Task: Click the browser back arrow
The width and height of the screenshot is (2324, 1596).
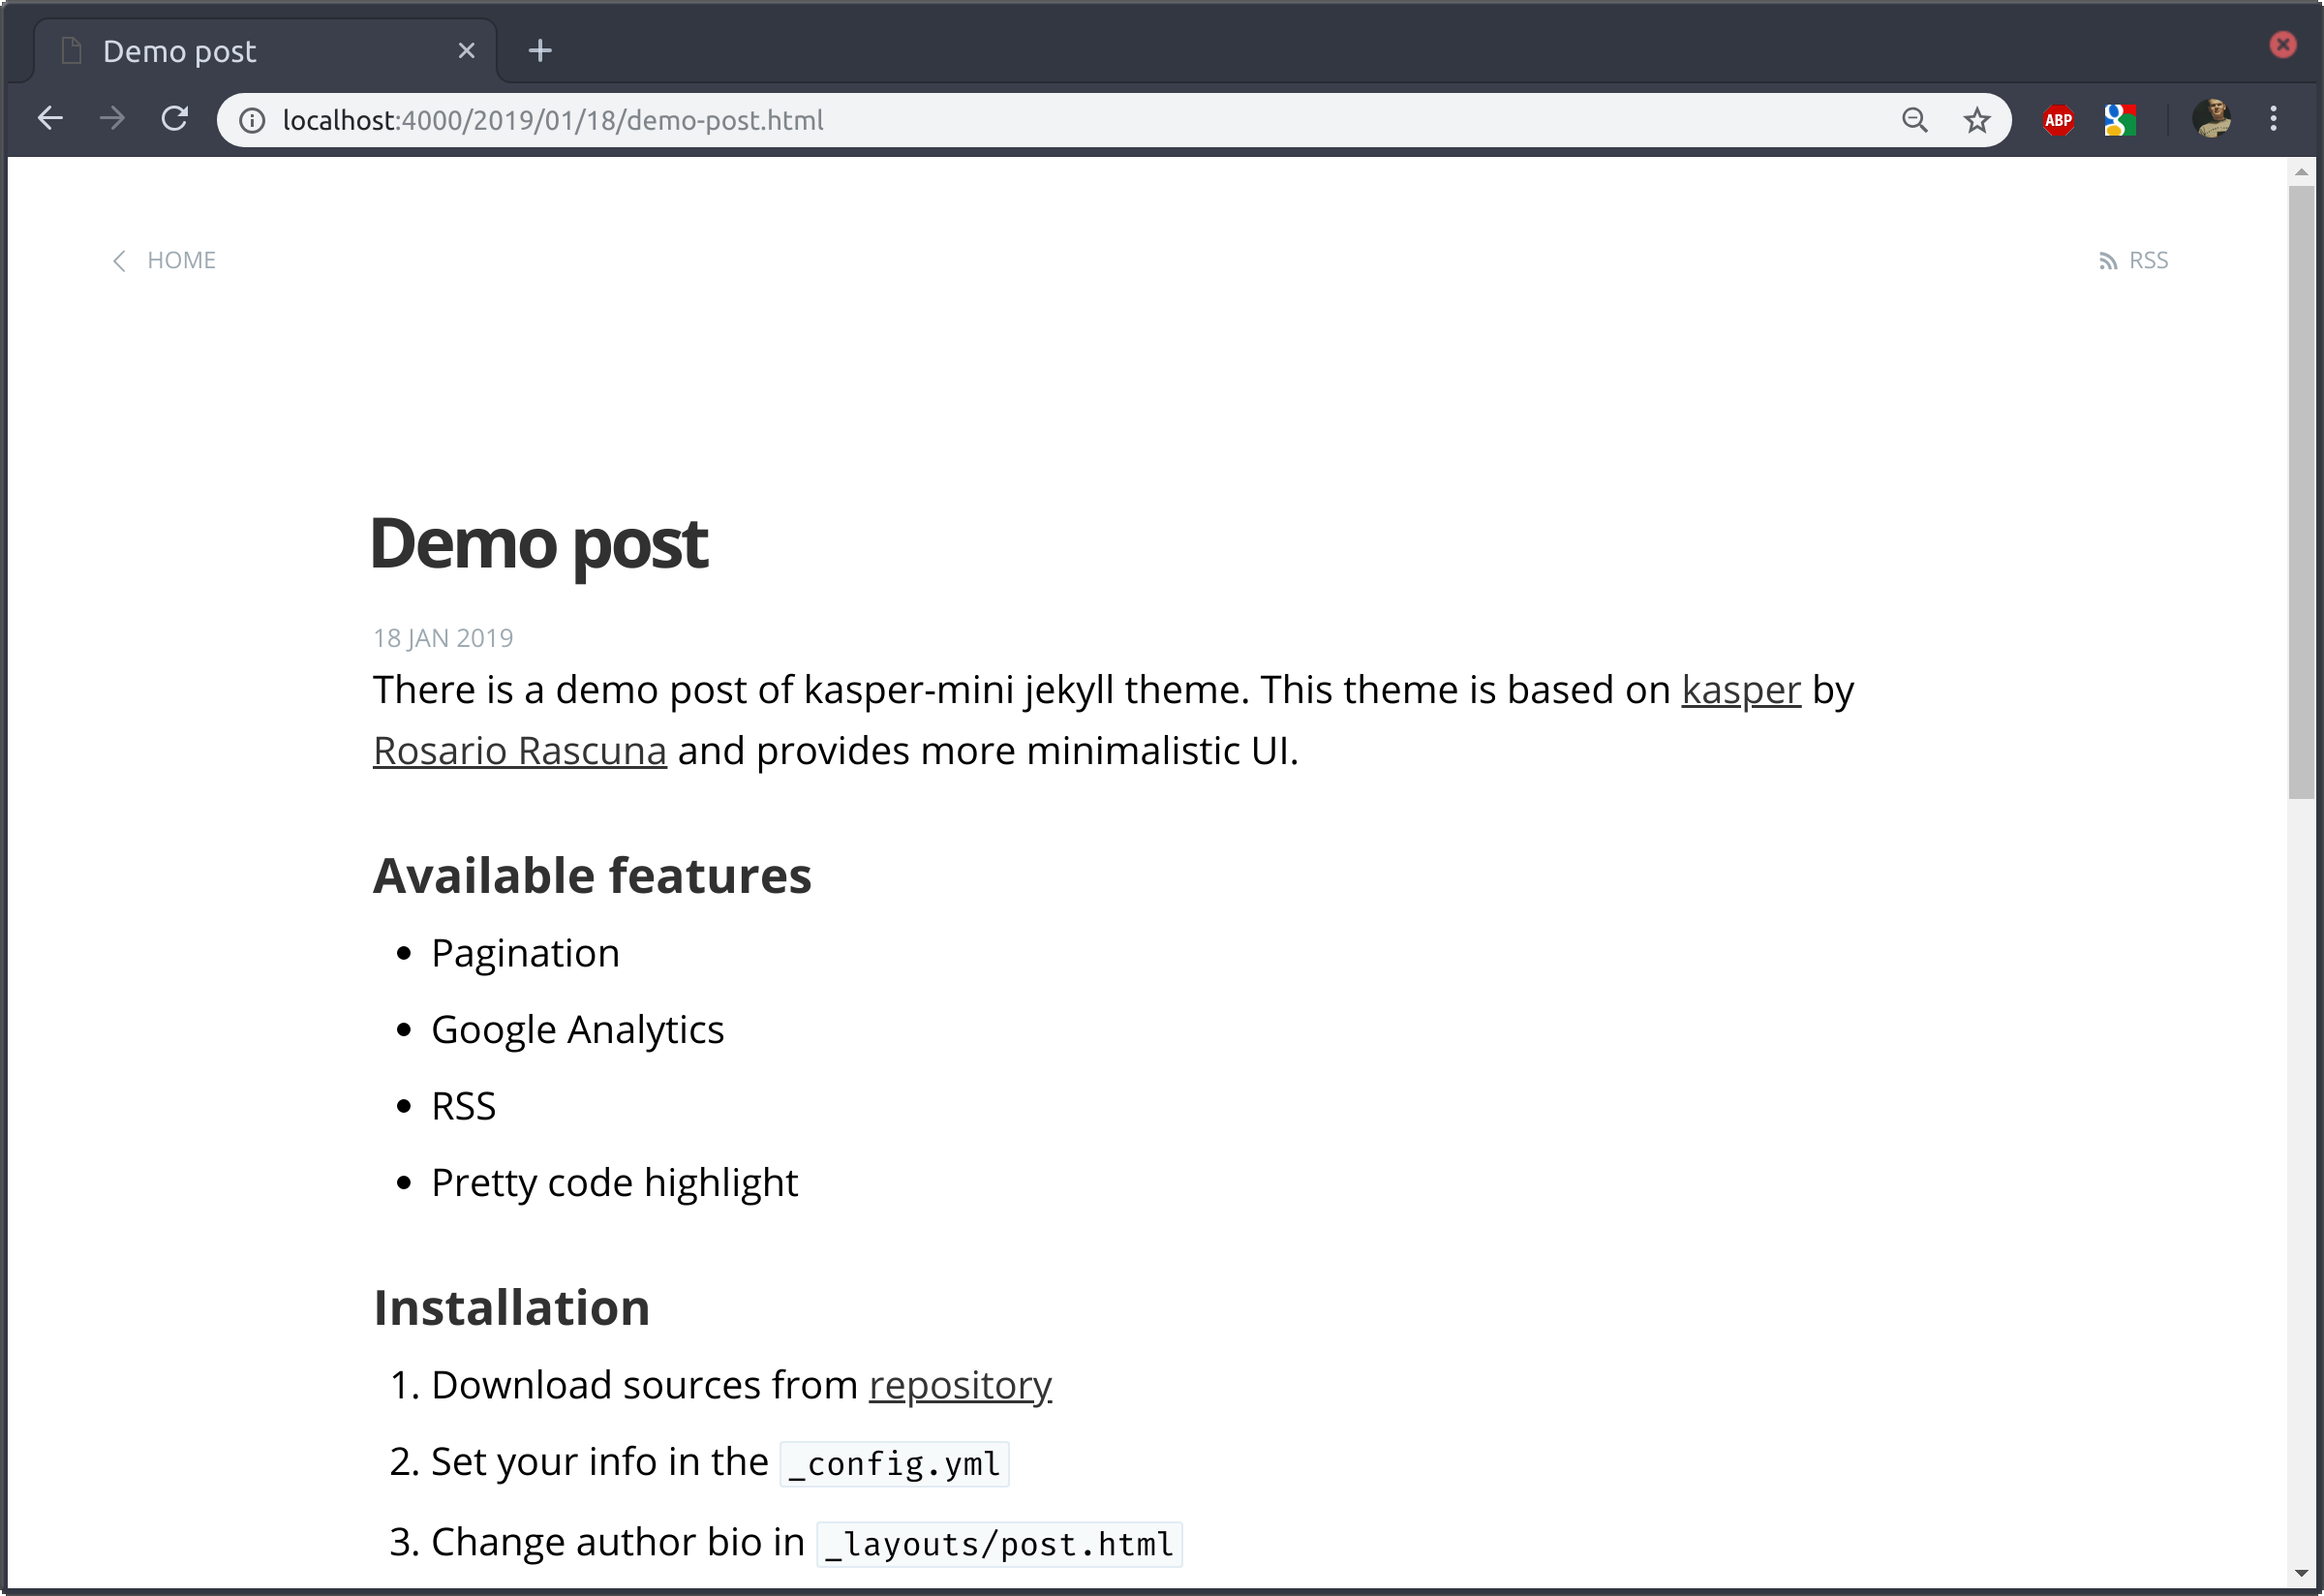Action: pyautogui.click(x=50, y=119)
